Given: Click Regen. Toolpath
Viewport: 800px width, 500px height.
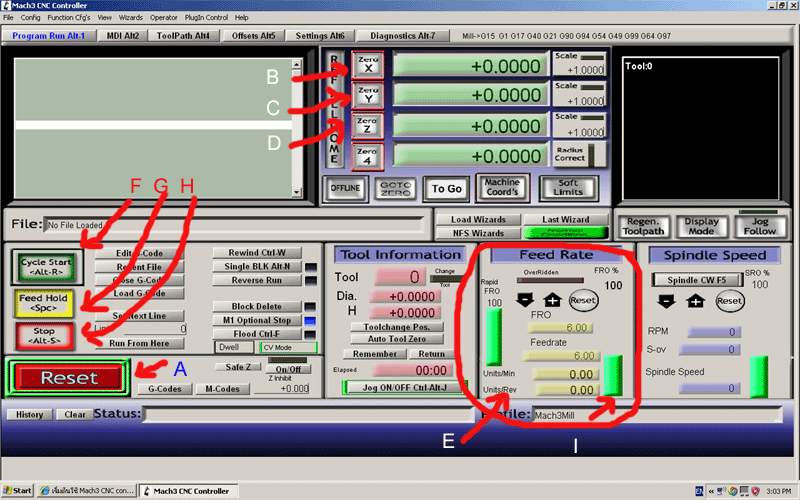Looking at the screenshot, I should [643, 226].
